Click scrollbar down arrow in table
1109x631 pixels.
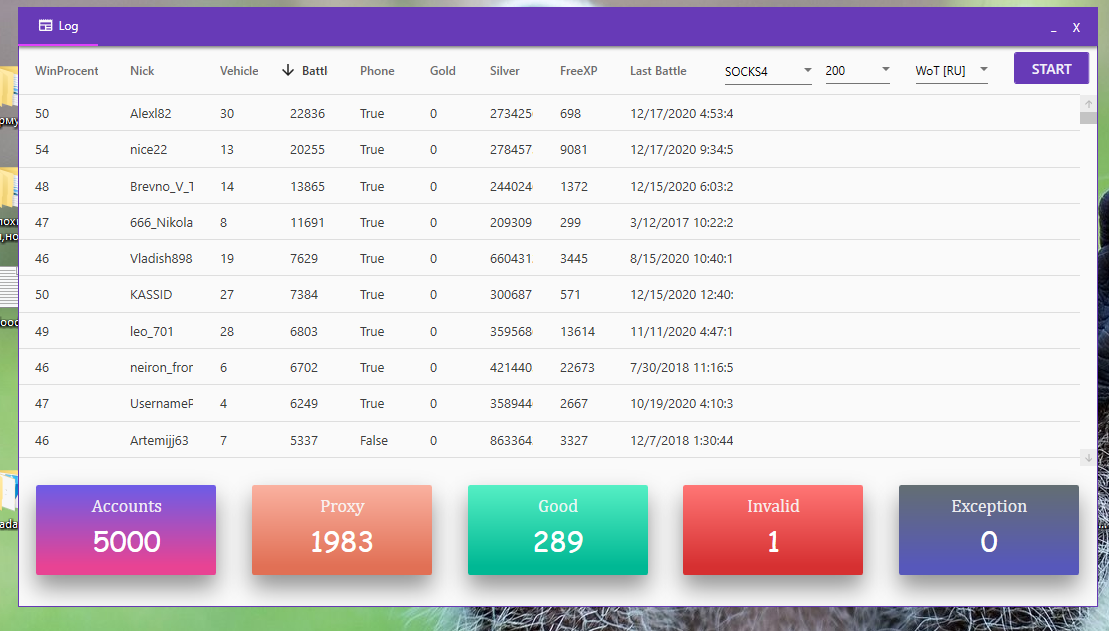1088,457
